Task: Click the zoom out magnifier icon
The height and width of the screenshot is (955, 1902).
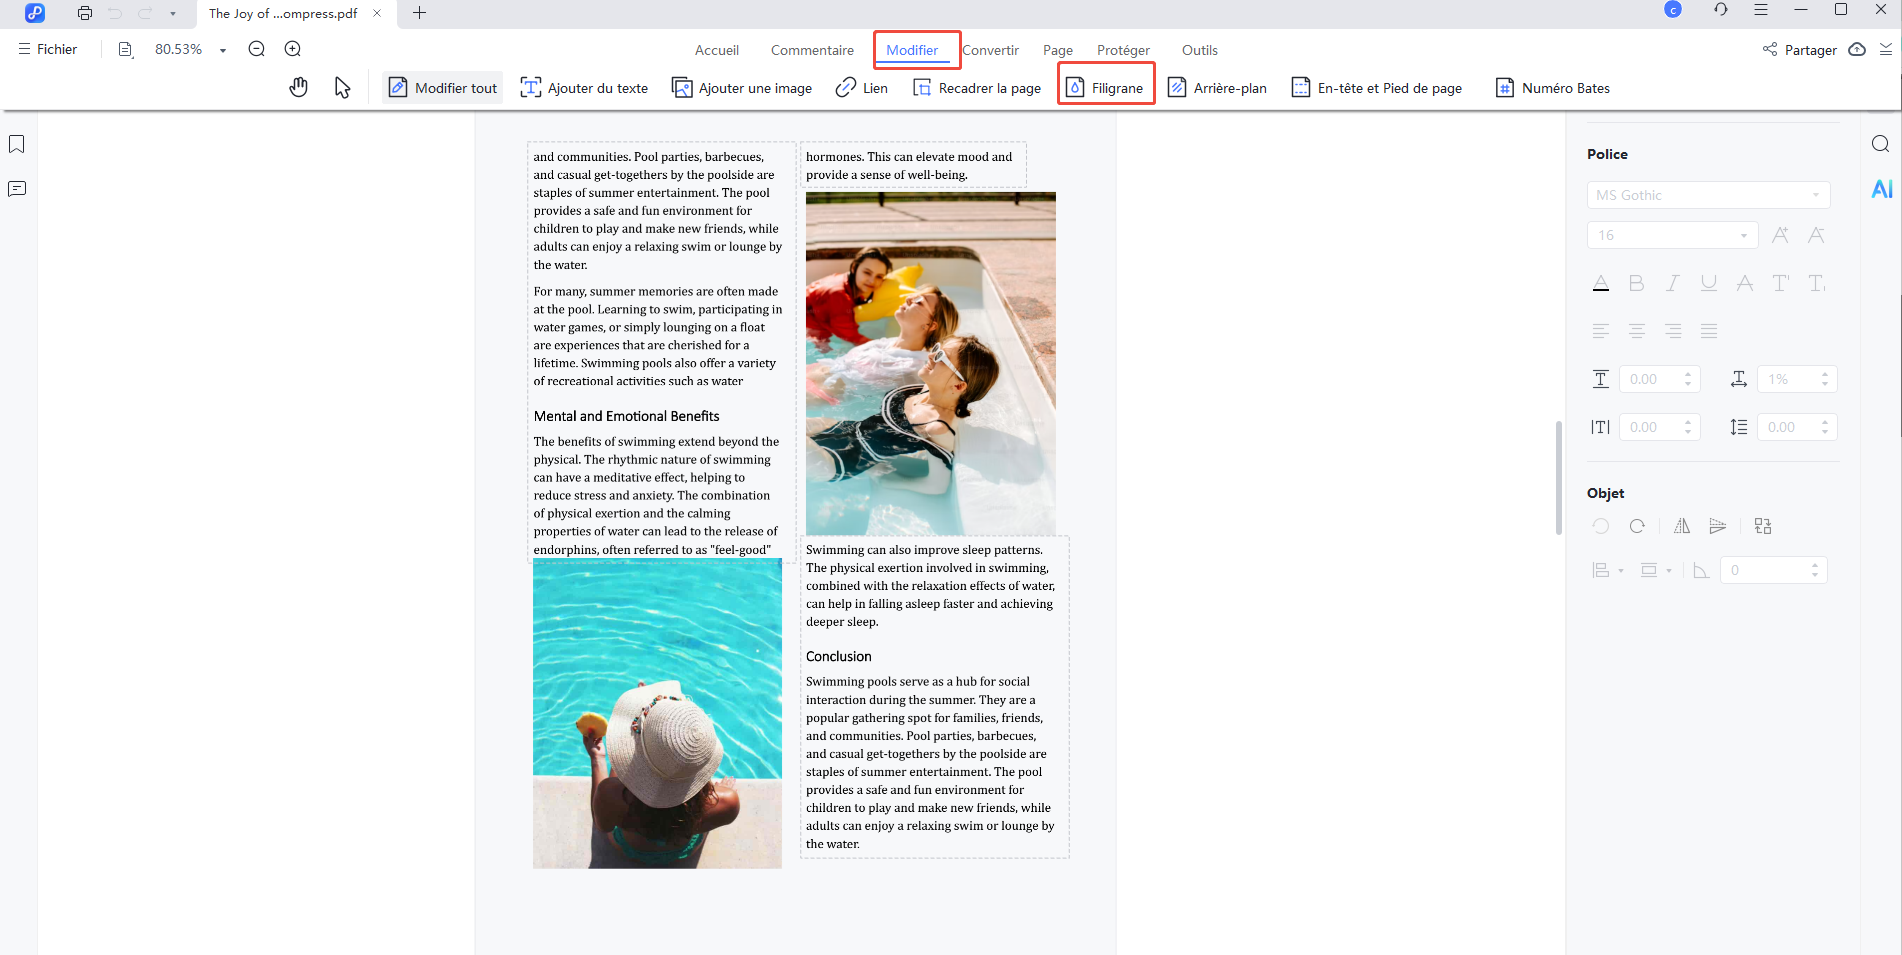Action: pyautogui.click(x=256, y=49)
